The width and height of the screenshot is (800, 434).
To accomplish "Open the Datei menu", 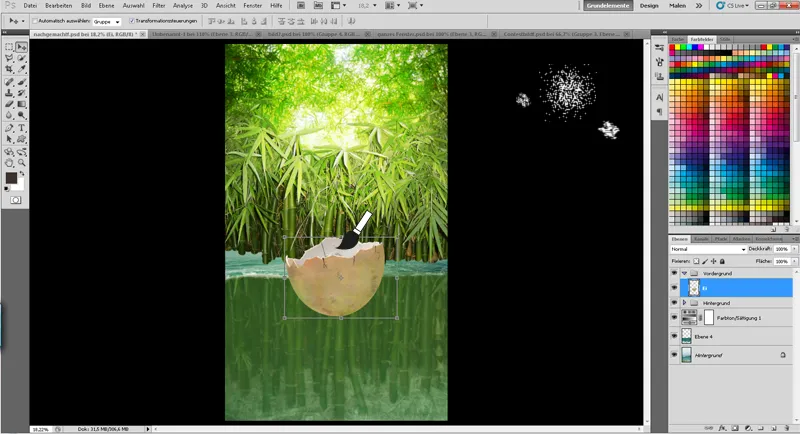I will click(30, 6).
